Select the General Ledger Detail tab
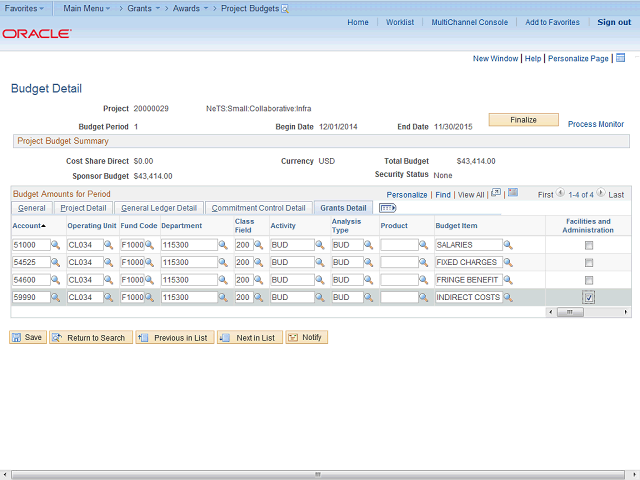 158,208
